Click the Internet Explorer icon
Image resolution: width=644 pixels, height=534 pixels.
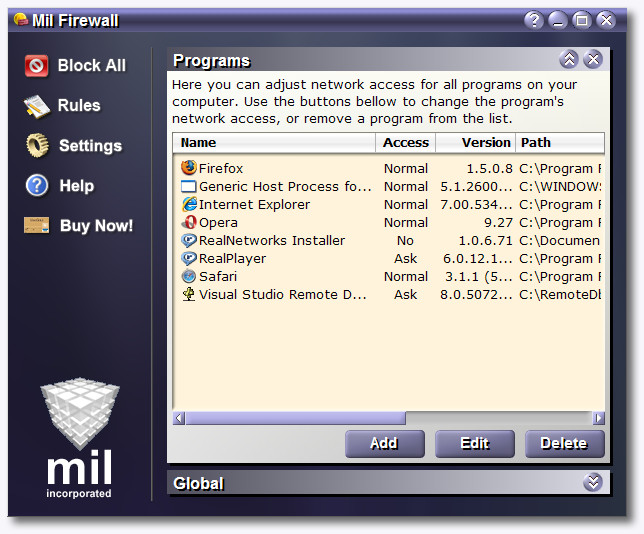[x=189, y=204]
